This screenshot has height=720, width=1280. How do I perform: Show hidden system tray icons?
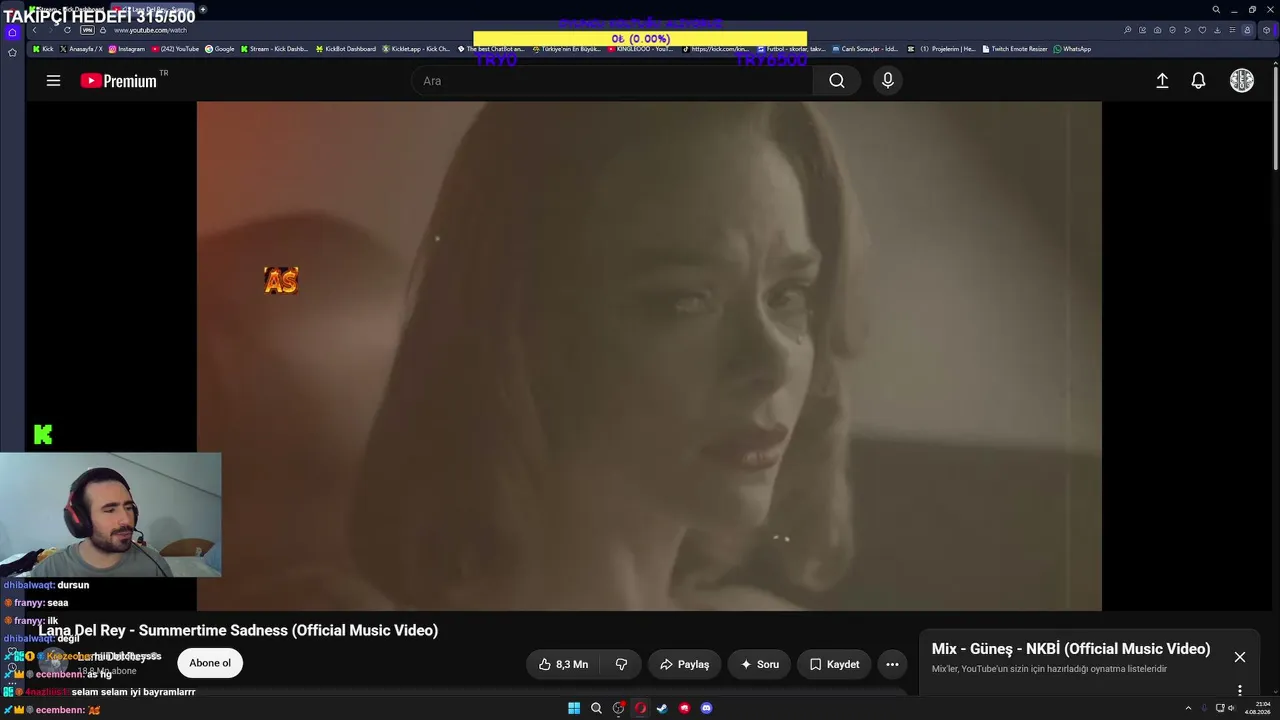pyautogui.click(x=1188, y=708)
